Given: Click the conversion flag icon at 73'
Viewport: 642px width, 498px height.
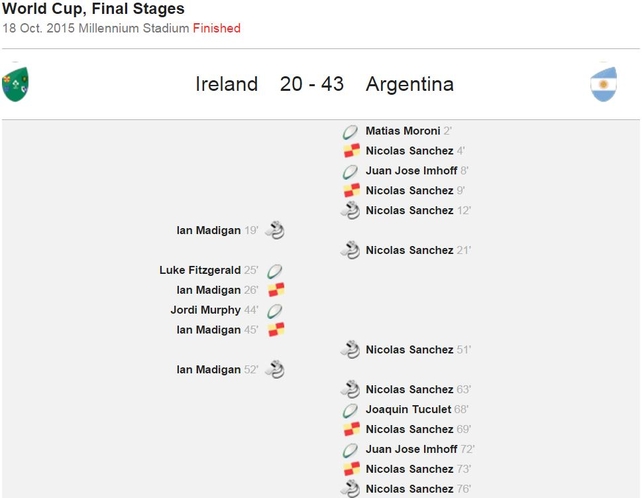Looking at the screenshot, I should pyautogui.click(x=352, y=469).
